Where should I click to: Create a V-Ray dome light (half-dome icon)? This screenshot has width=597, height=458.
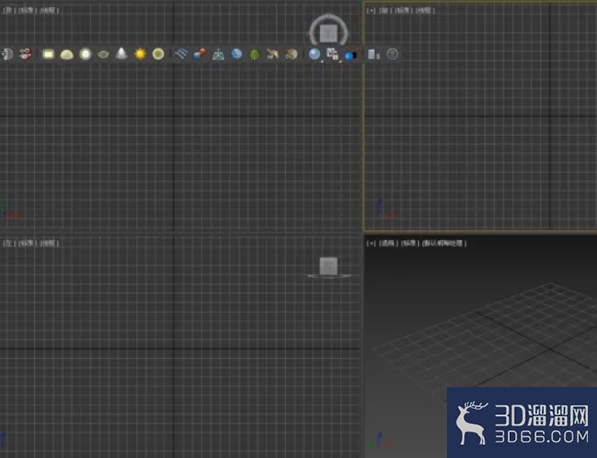67,55
